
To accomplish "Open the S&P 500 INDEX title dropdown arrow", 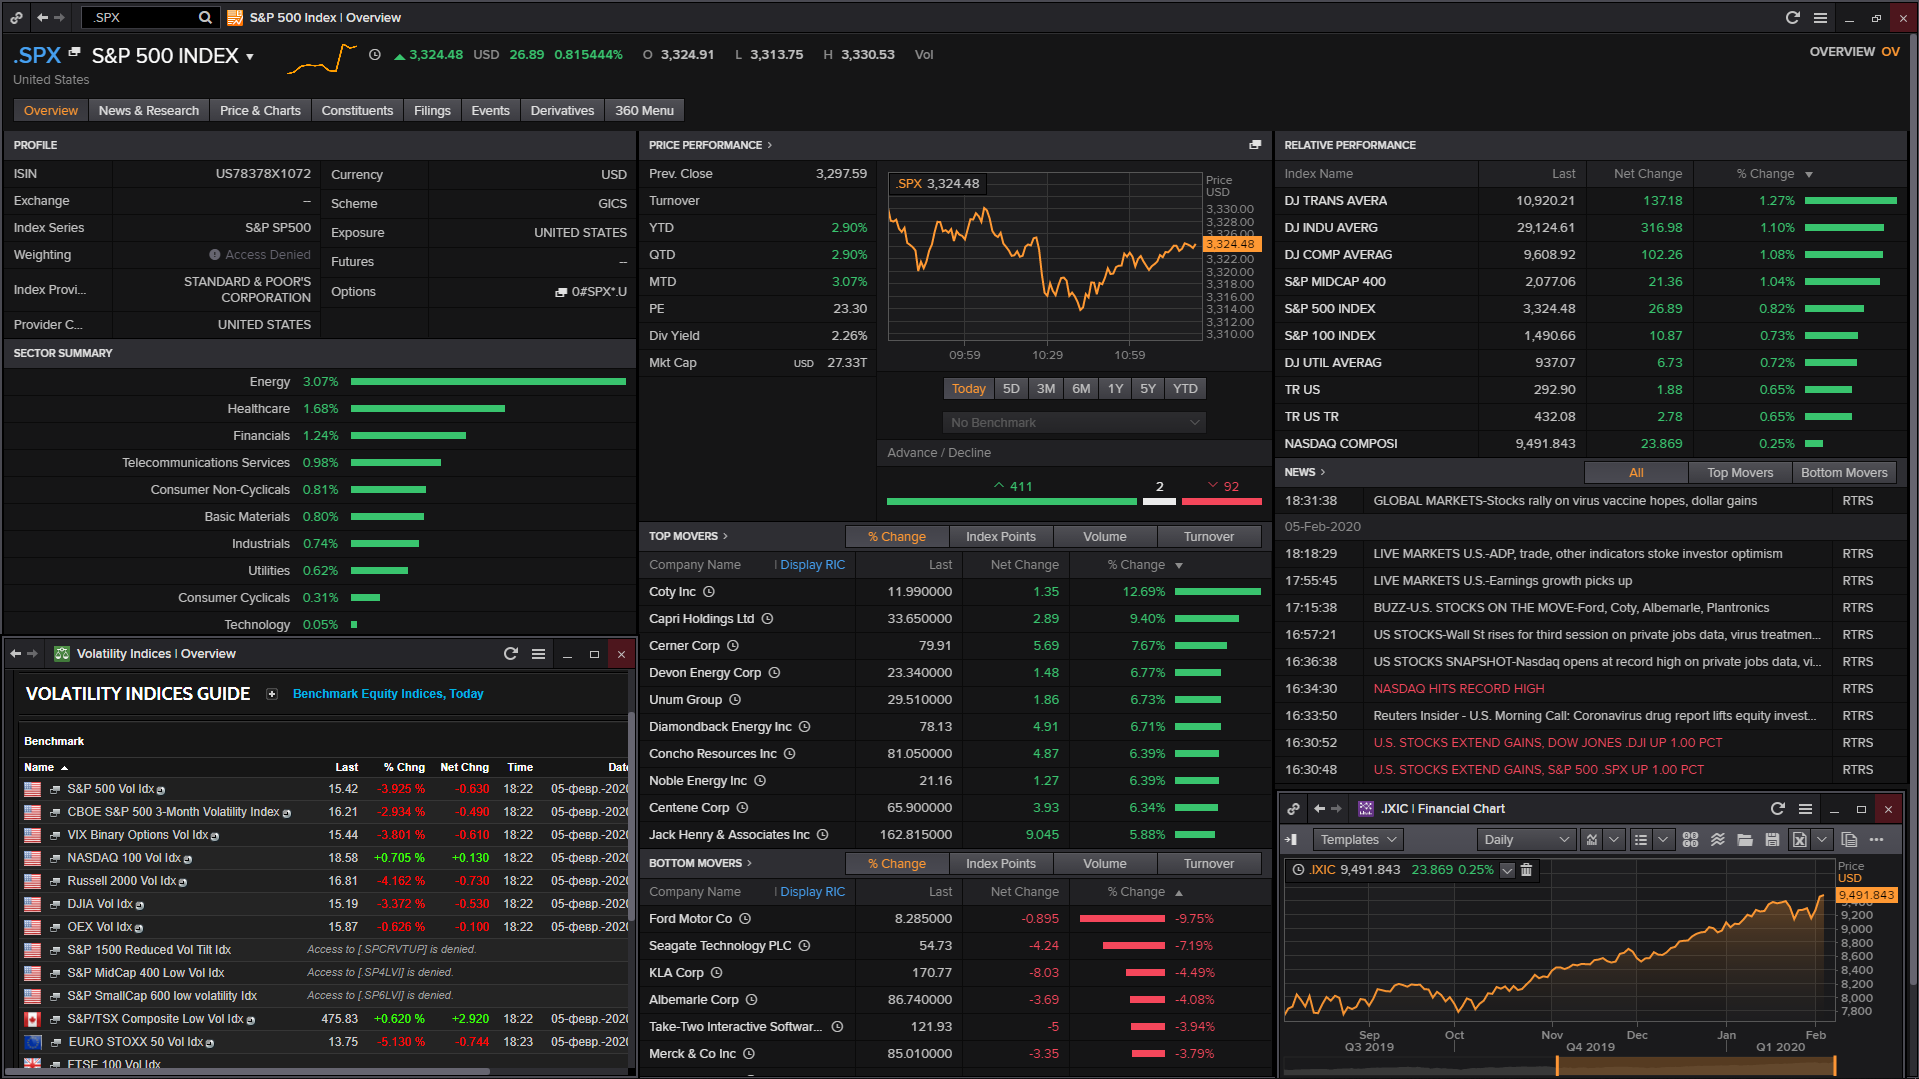I will pos(250,57).
